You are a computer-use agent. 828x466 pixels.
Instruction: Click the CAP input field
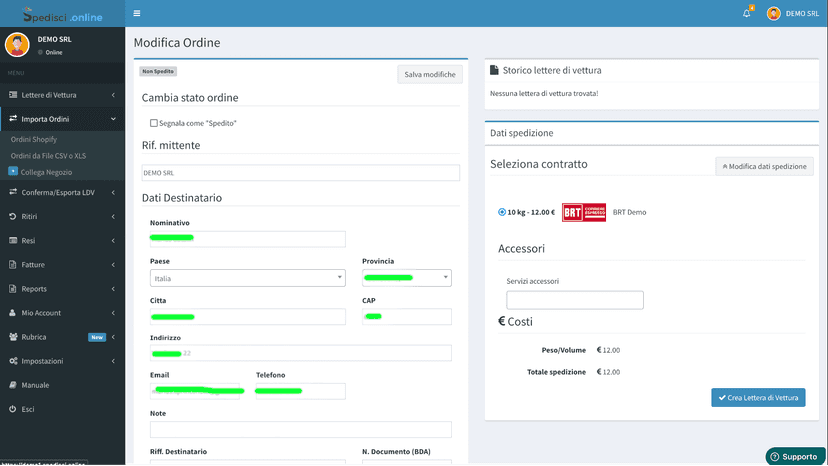[407, 316]
